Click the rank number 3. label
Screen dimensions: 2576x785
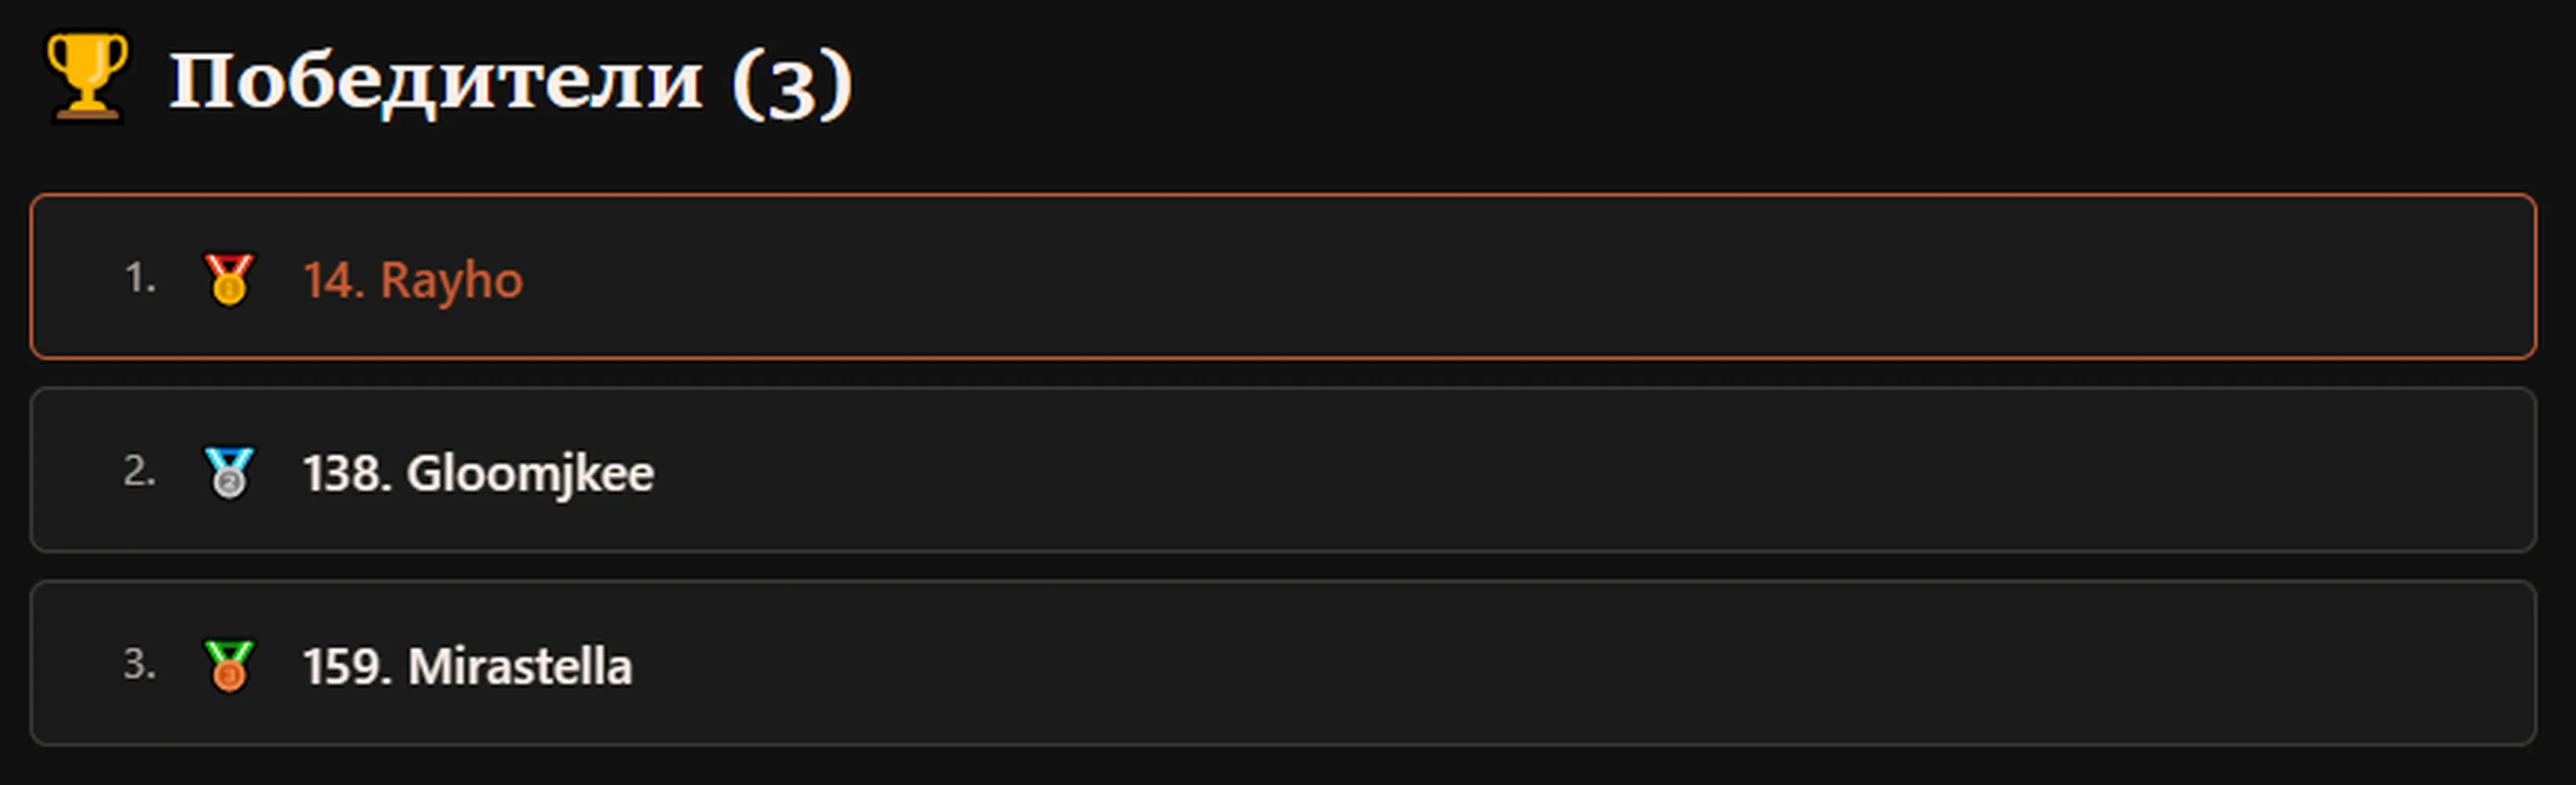140,664
